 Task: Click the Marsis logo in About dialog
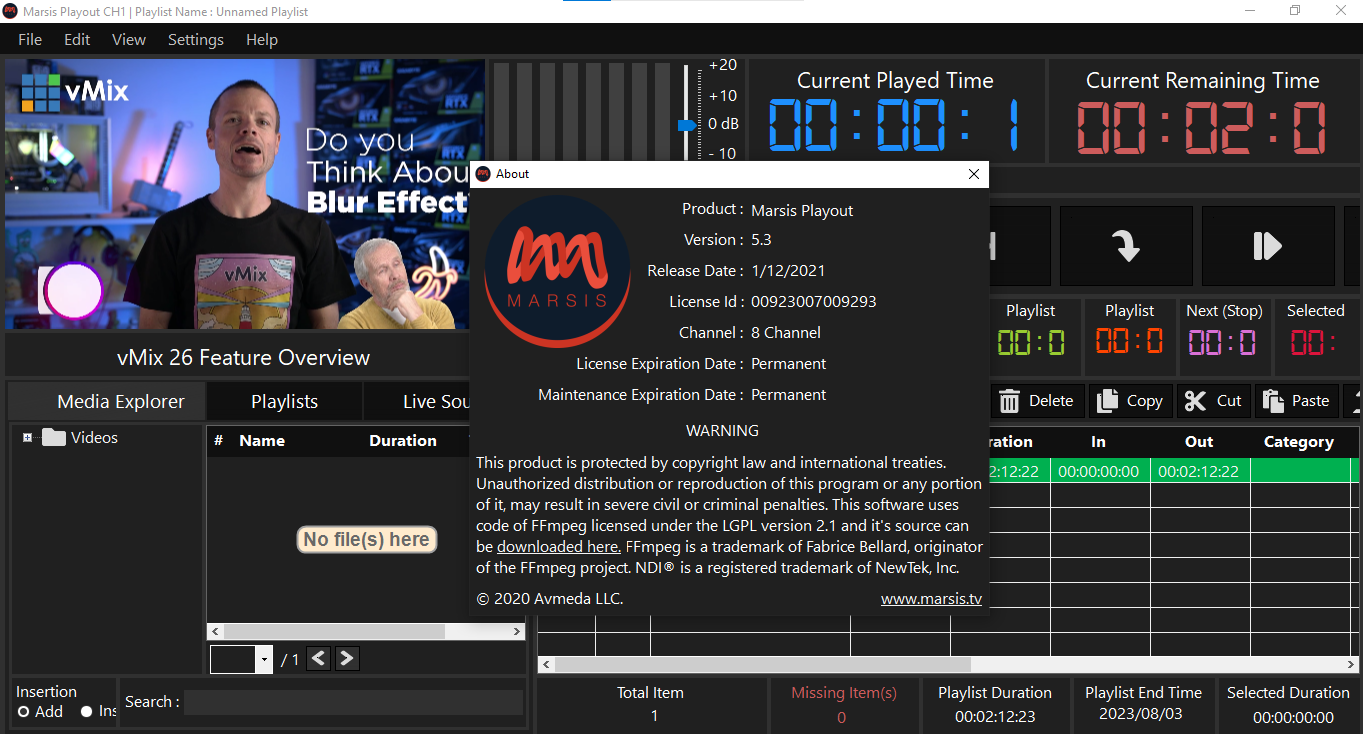[x=557, y=271]
